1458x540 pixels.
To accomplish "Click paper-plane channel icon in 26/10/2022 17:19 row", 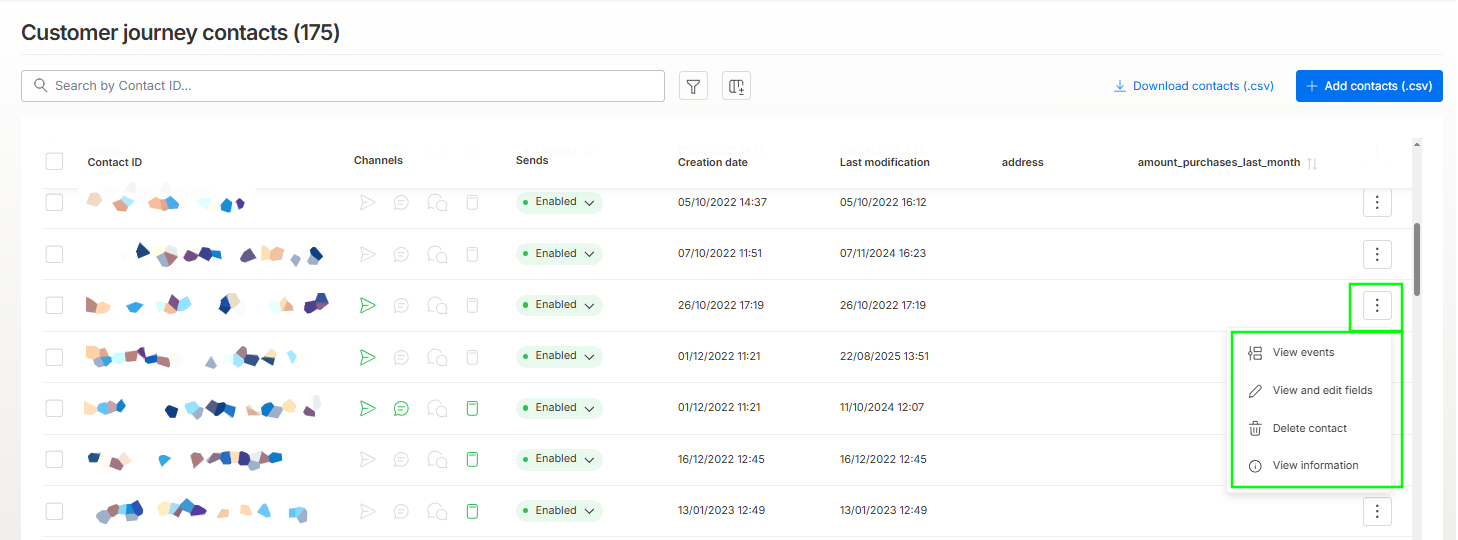I will coord(368,305).
